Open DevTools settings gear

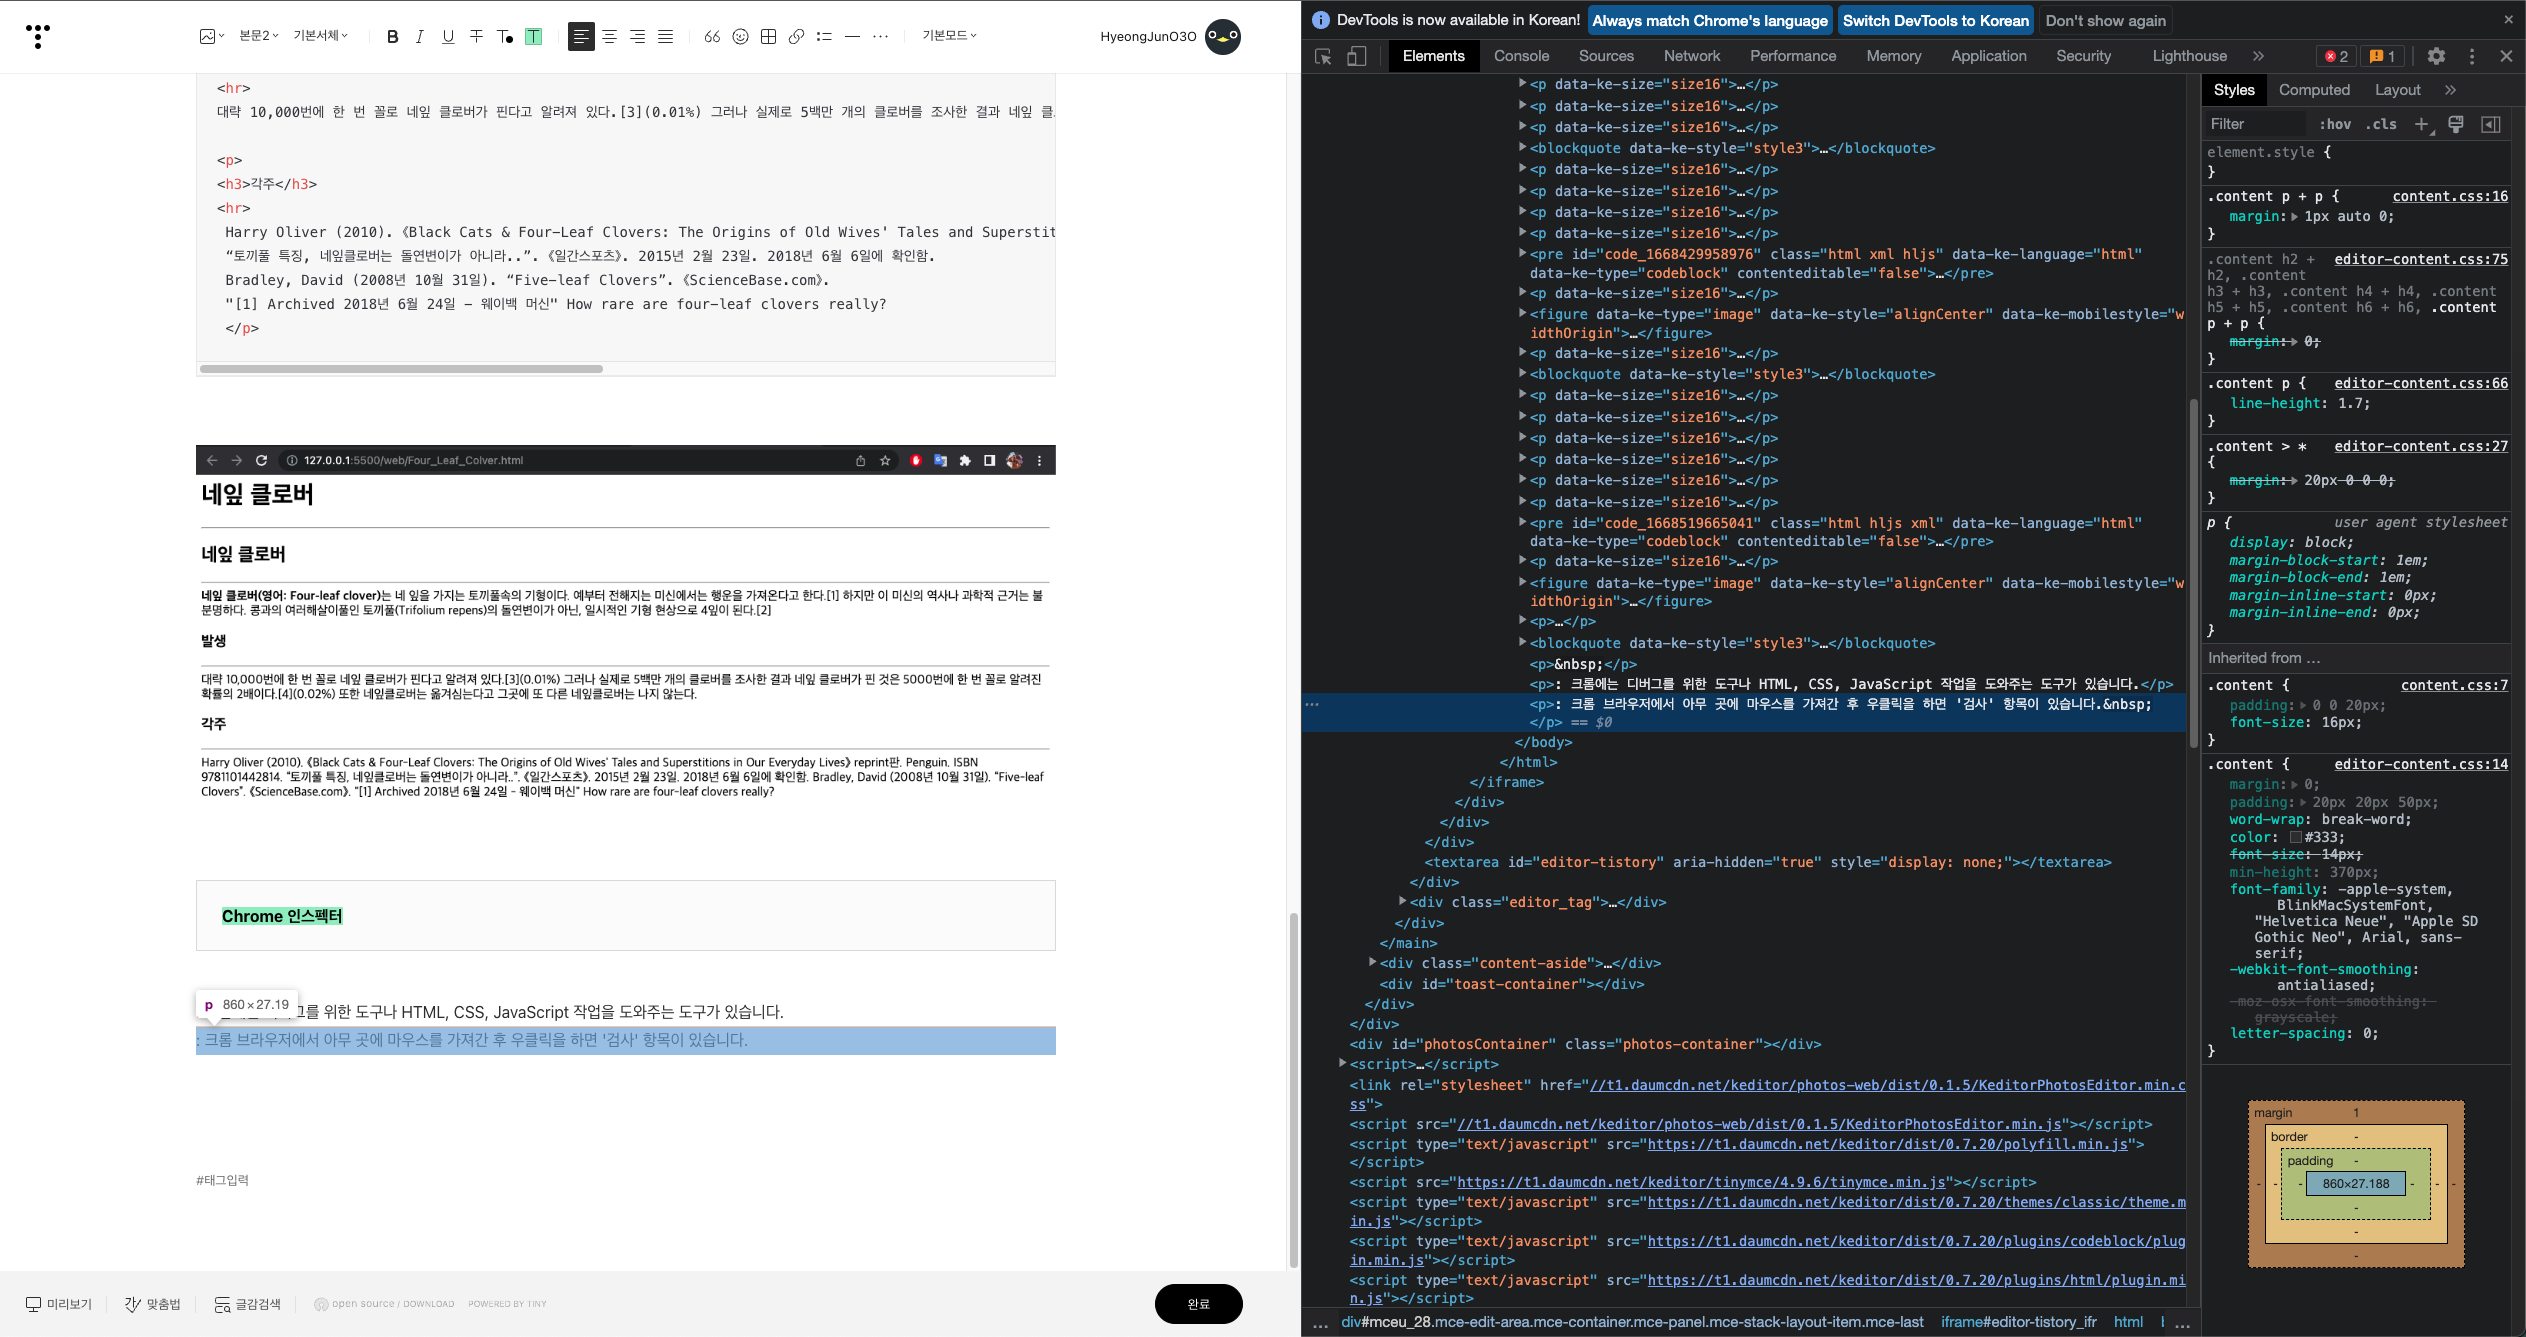click(2436, 56)
